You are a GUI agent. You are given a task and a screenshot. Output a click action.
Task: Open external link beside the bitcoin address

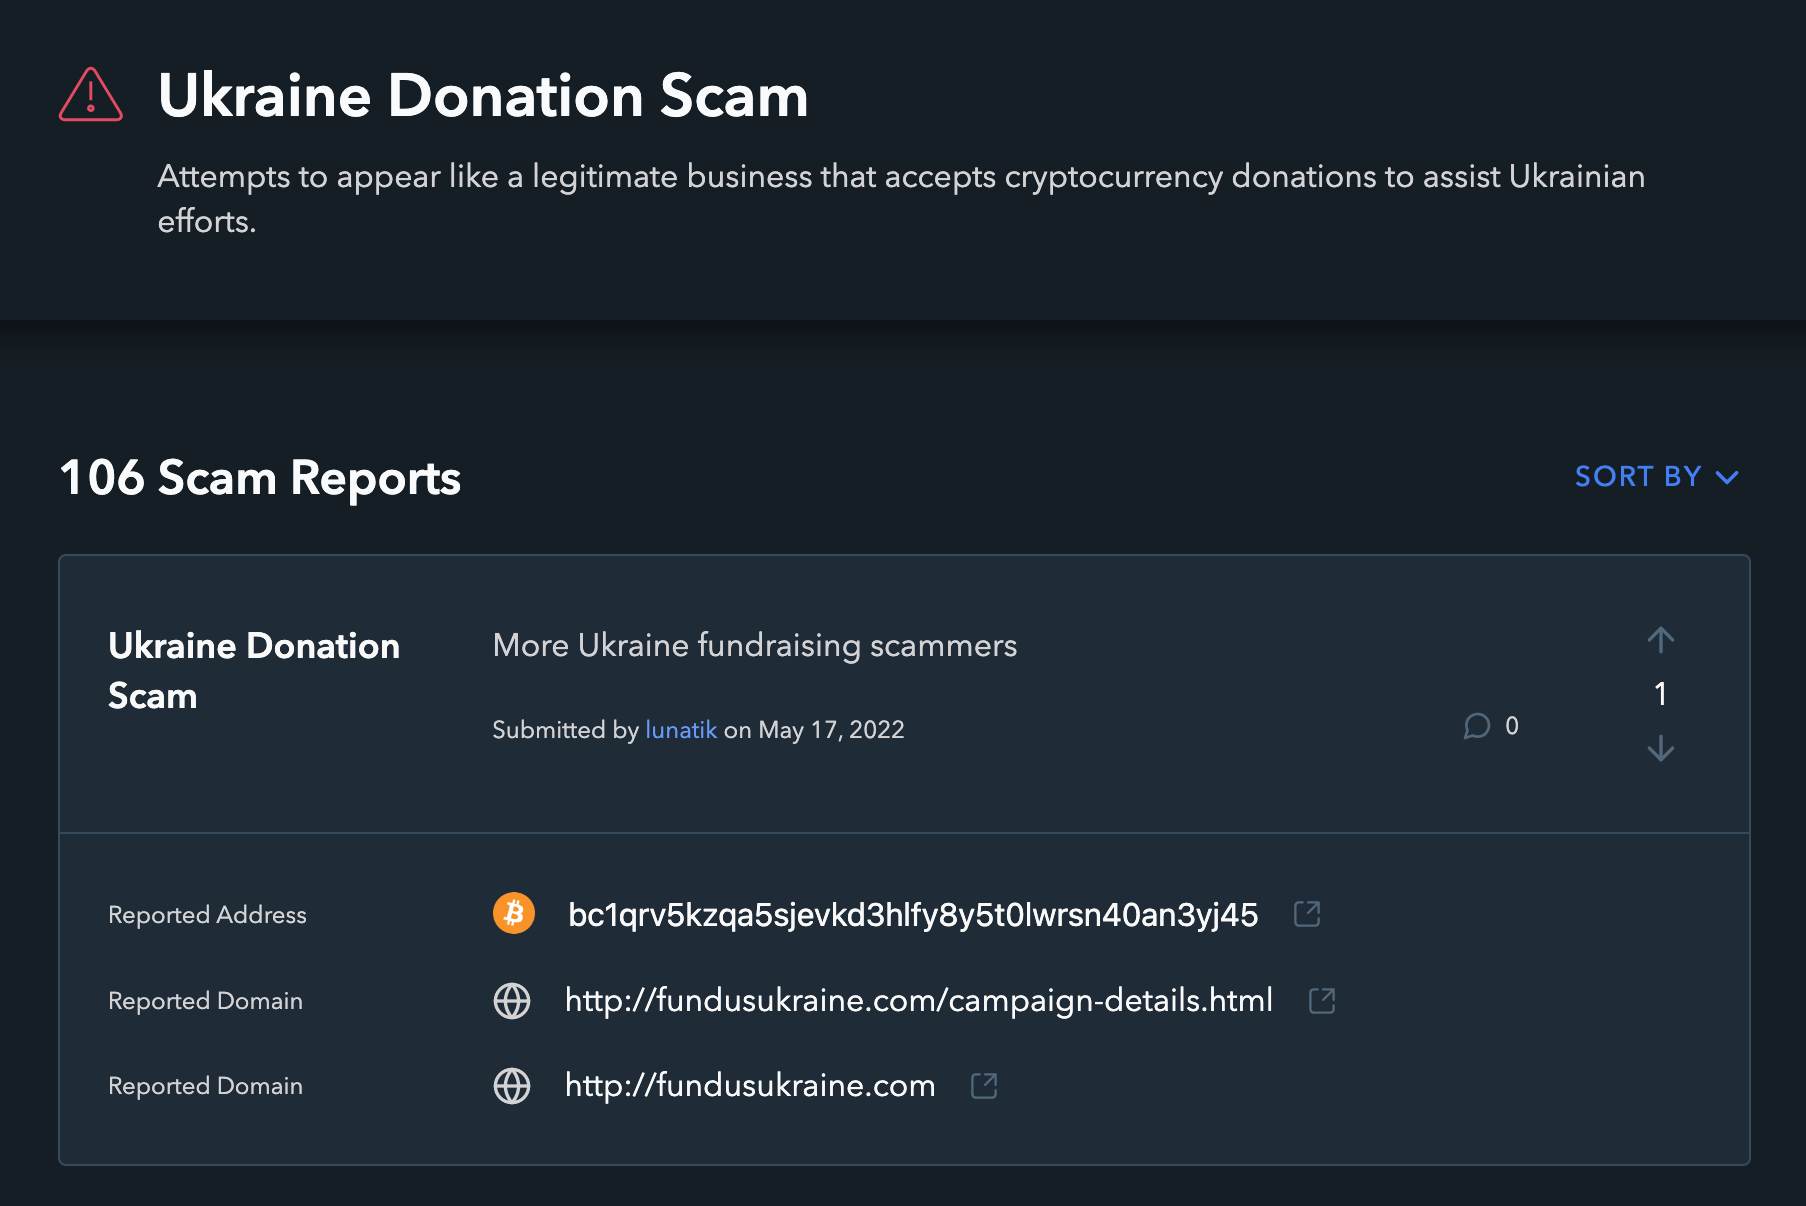[x=1307, y=914]
